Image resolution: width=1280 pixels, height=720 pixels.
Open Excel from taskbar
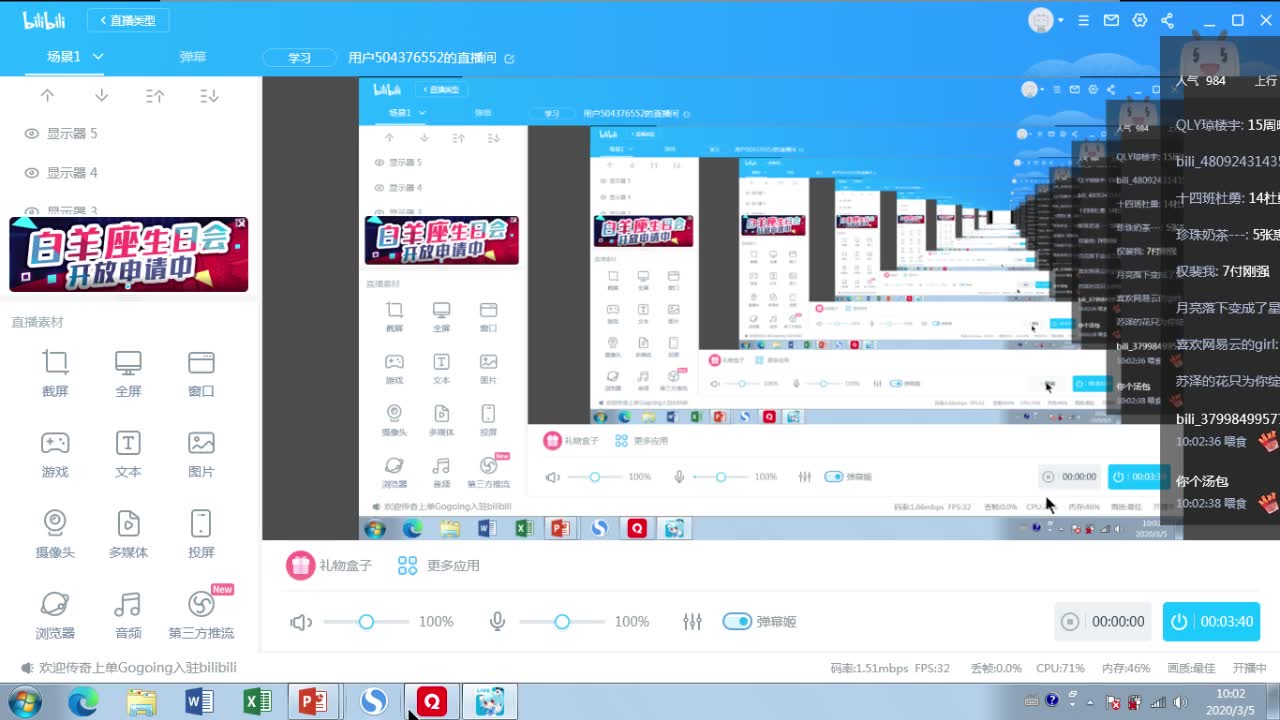[x=258, y=702]
